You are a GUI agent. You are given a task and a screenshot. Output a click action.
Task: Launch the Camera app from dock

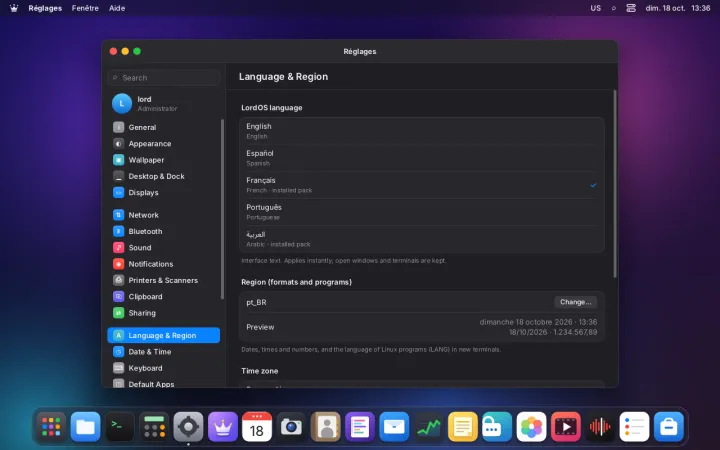[x=291, y=427]
